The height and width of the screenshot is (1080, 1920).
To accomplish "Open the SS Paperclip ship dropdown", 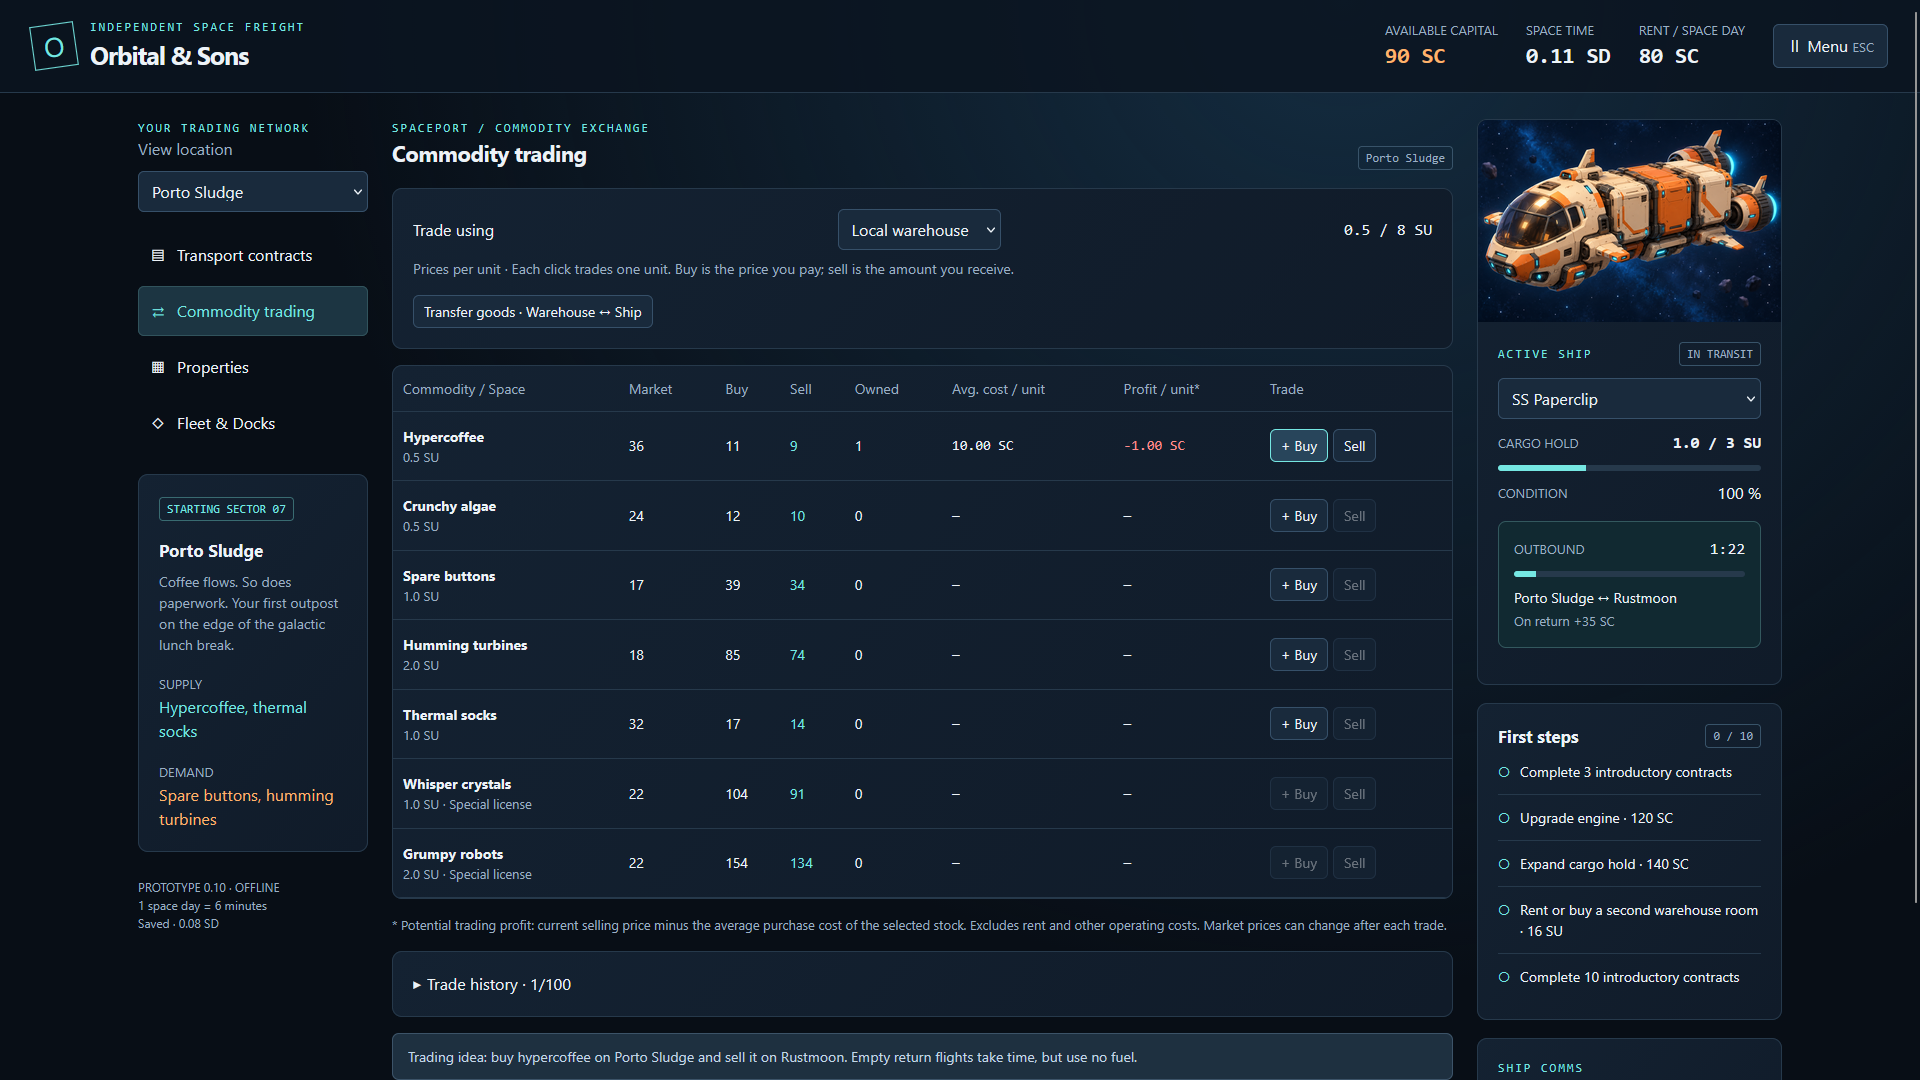I will tap(1629, 399).
